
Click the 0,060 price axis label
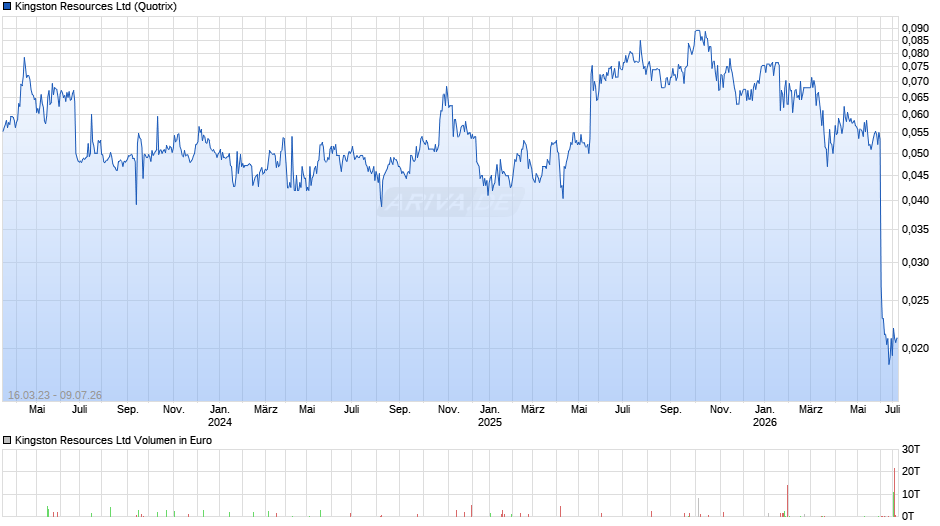915,114
